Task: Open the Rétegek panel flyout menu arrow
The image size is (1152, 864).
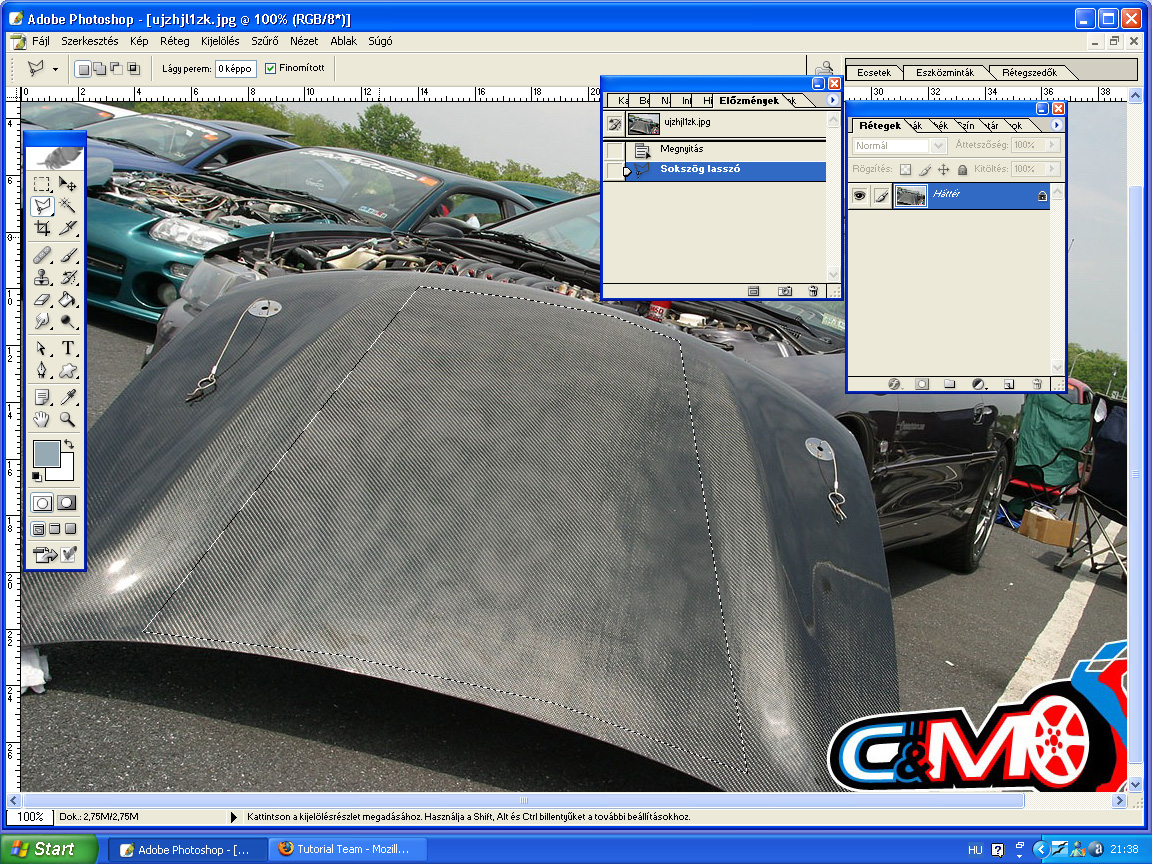Action: point(1057,125)
